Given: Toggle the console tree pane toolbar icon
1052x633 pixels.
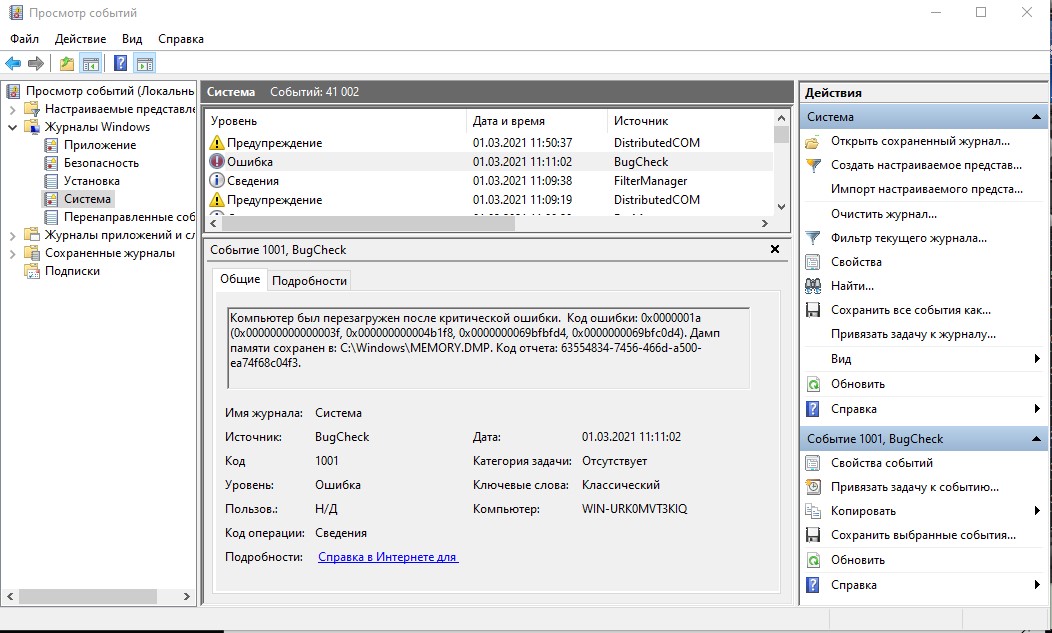Looking at the screenshot, I should click(91, 64).
